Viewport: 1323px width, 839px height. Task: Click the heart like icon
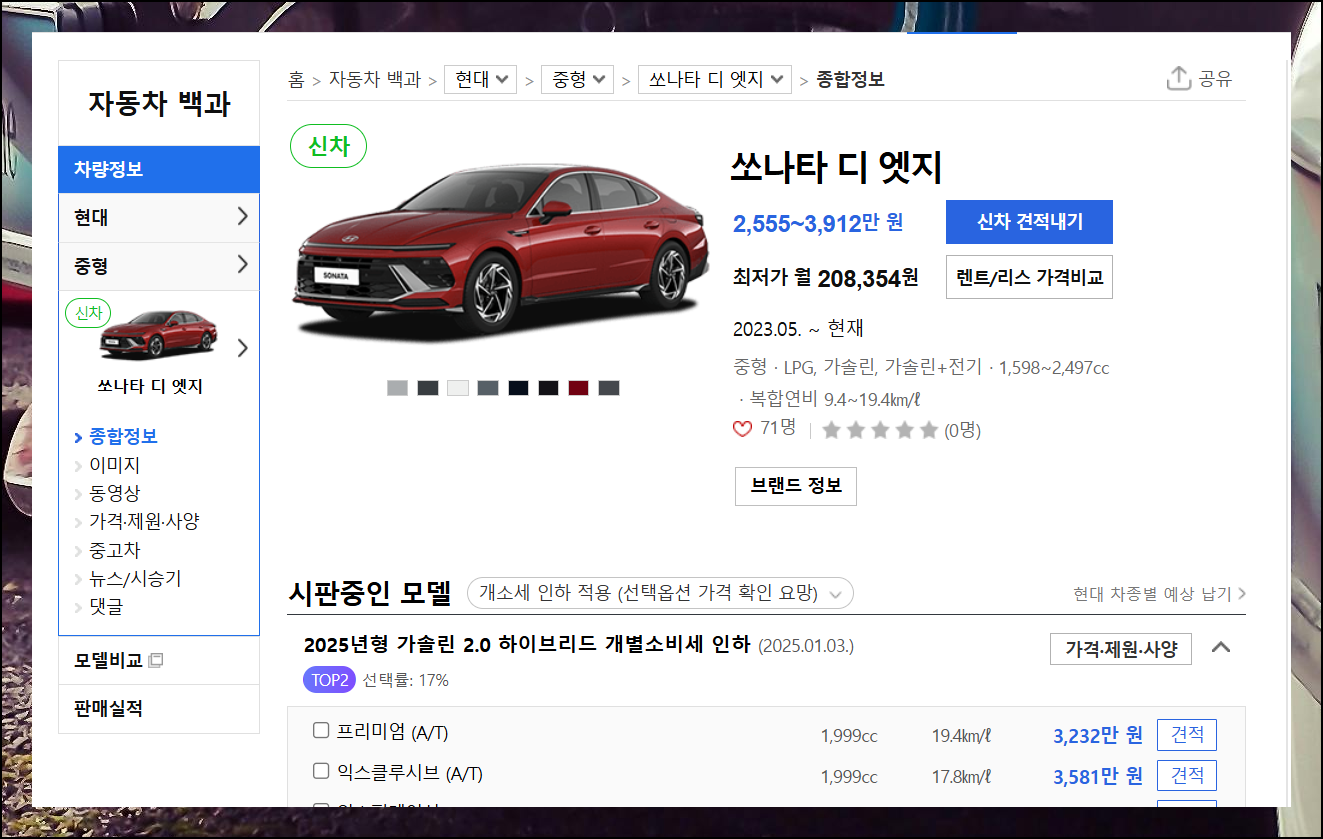tap(742, 429)
